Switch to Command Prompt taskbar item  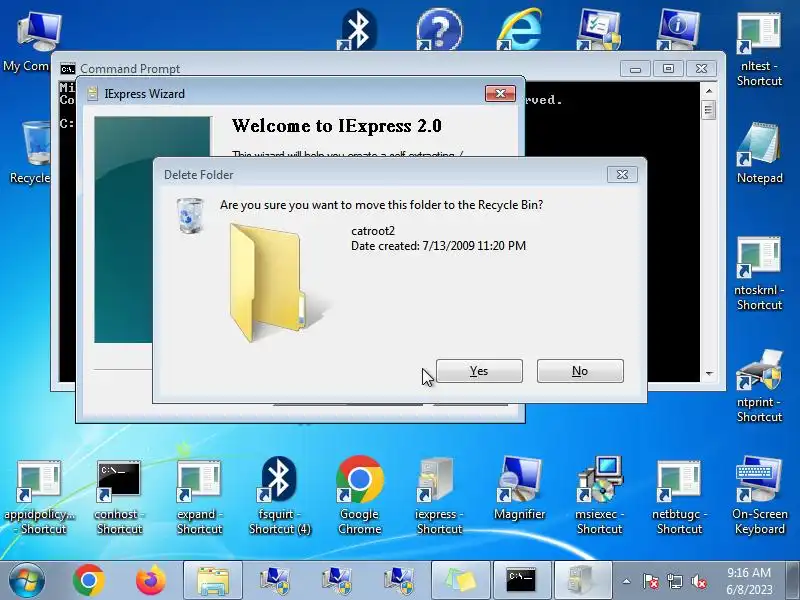click(522, 581)
